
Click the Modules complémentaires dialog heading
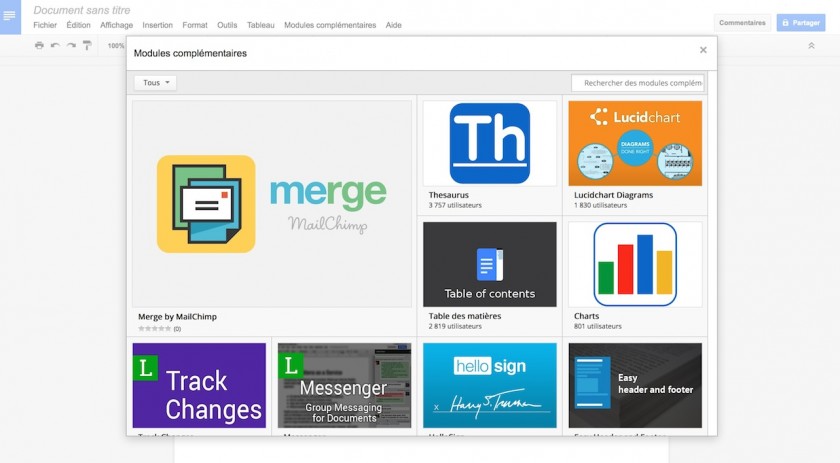[x=190, y=54]
